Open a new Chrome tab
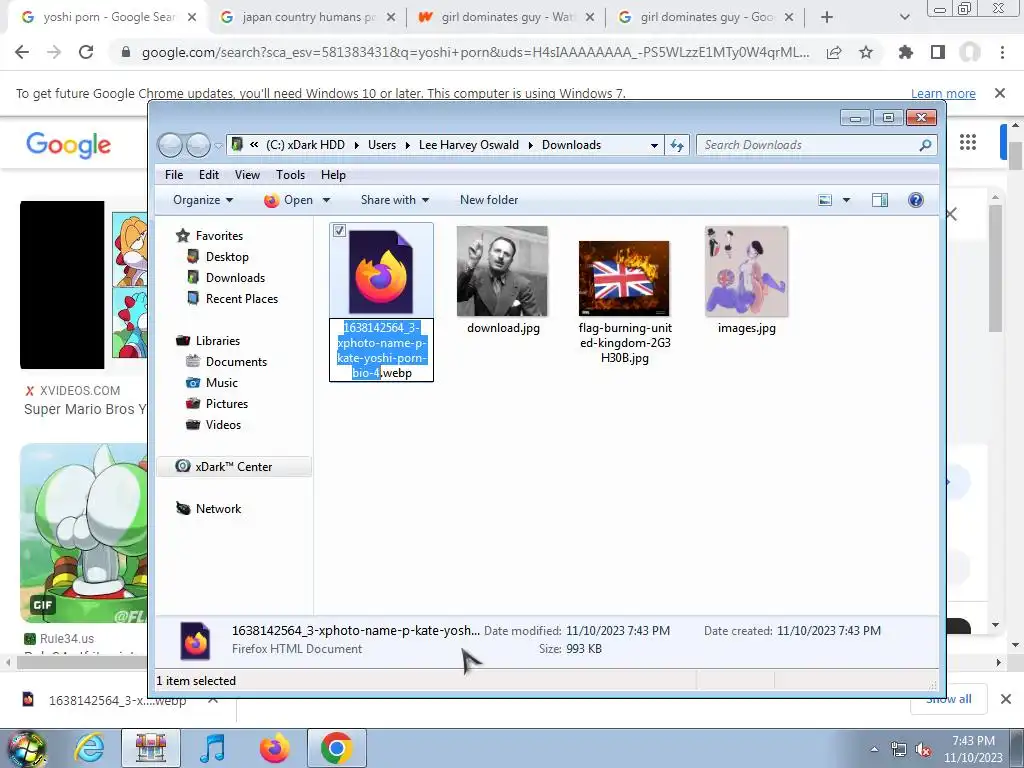Image resolution: width=1024 pixels, height=768 pixels. pyautogui.click(x=827, y=17)
